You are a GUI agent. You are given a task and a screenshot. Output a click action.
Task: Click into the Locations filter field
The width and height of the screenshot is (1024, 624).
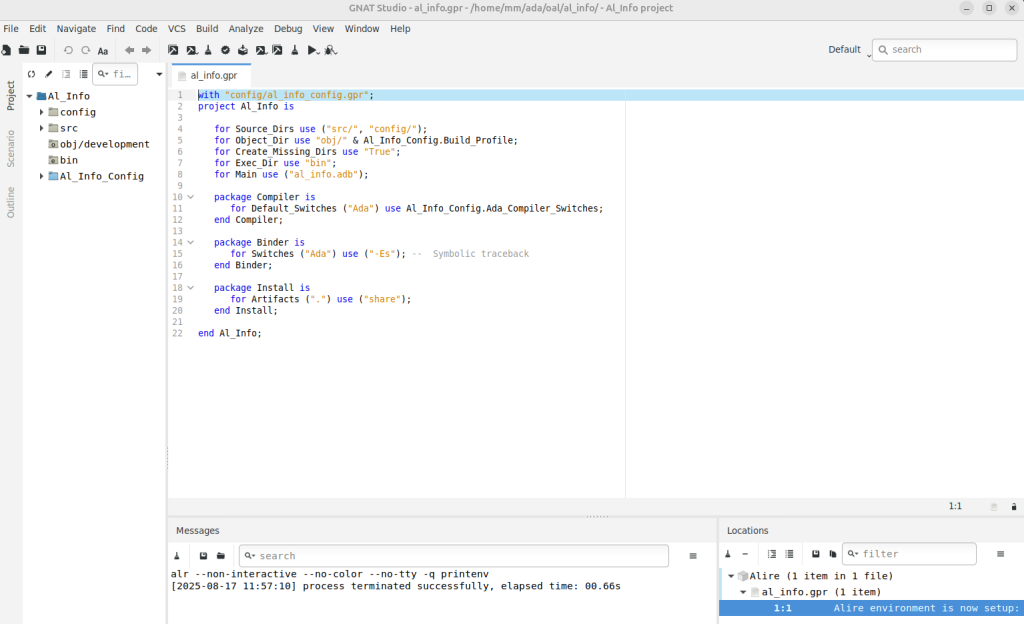909,554
